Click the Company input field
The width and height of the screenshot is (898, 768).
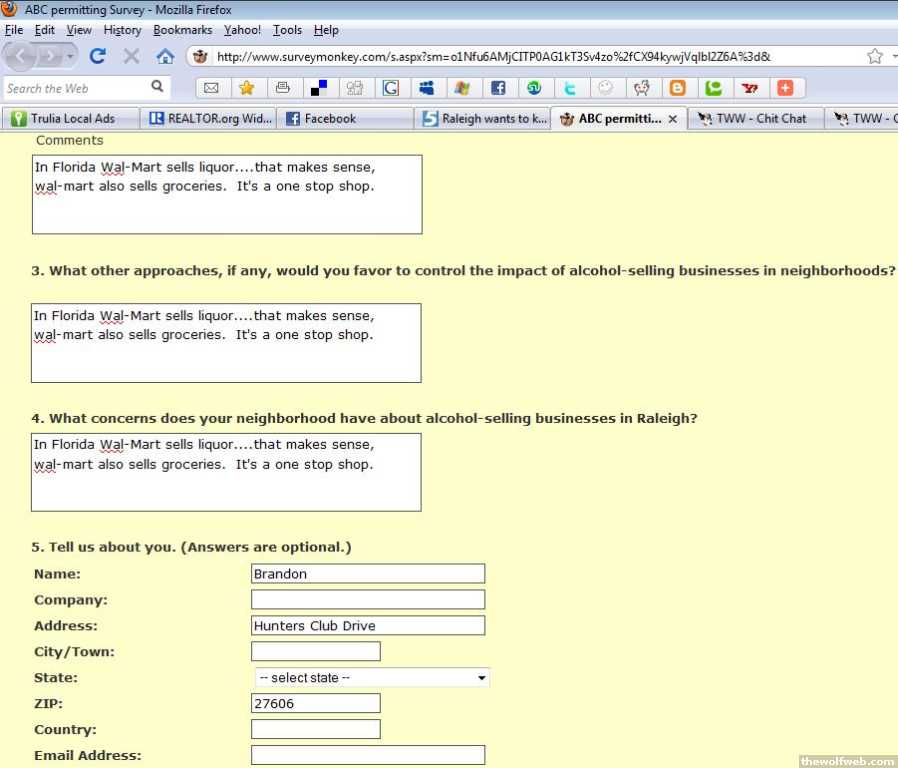(367, 600)
